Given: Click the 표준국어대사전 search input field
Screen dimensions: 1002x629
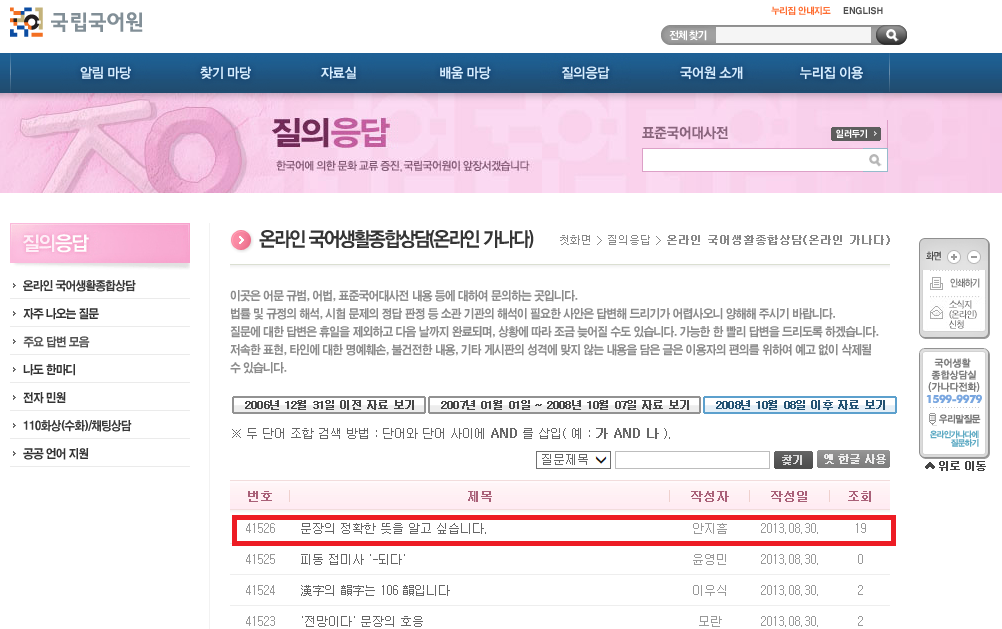Looking at the screenshot, I should click(753, 160).
